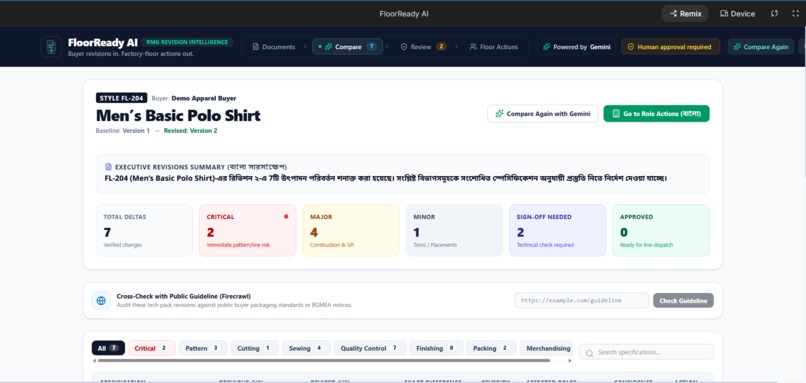Click the RMG Revision Intelligence badge

pos(187,42)
